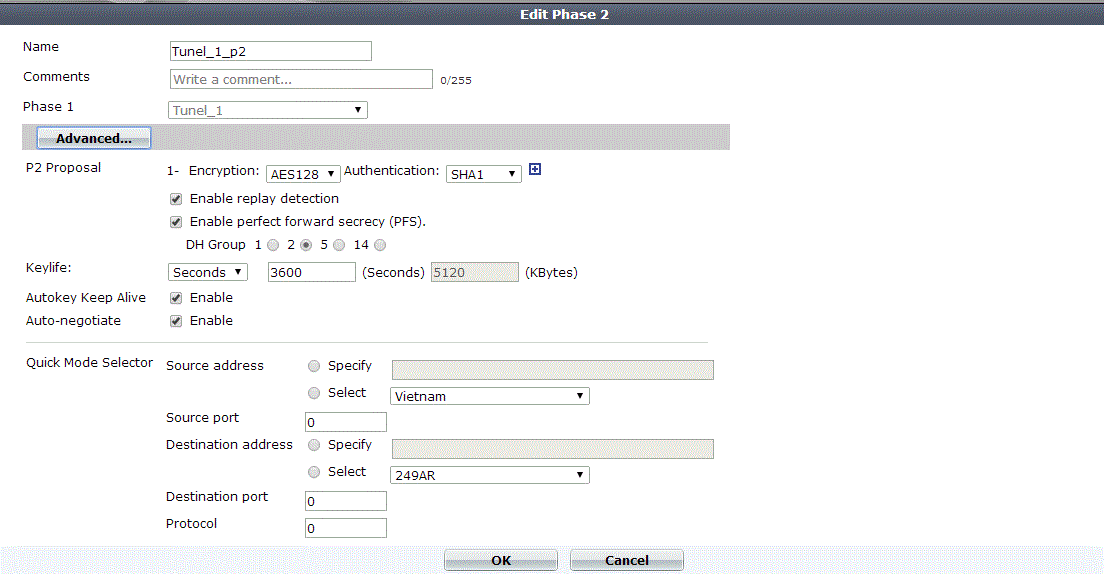Image resolution: width=1104 pixels, height=575 pixels.
Task: Choose Select for Source address
Action: tap(314, 393)
